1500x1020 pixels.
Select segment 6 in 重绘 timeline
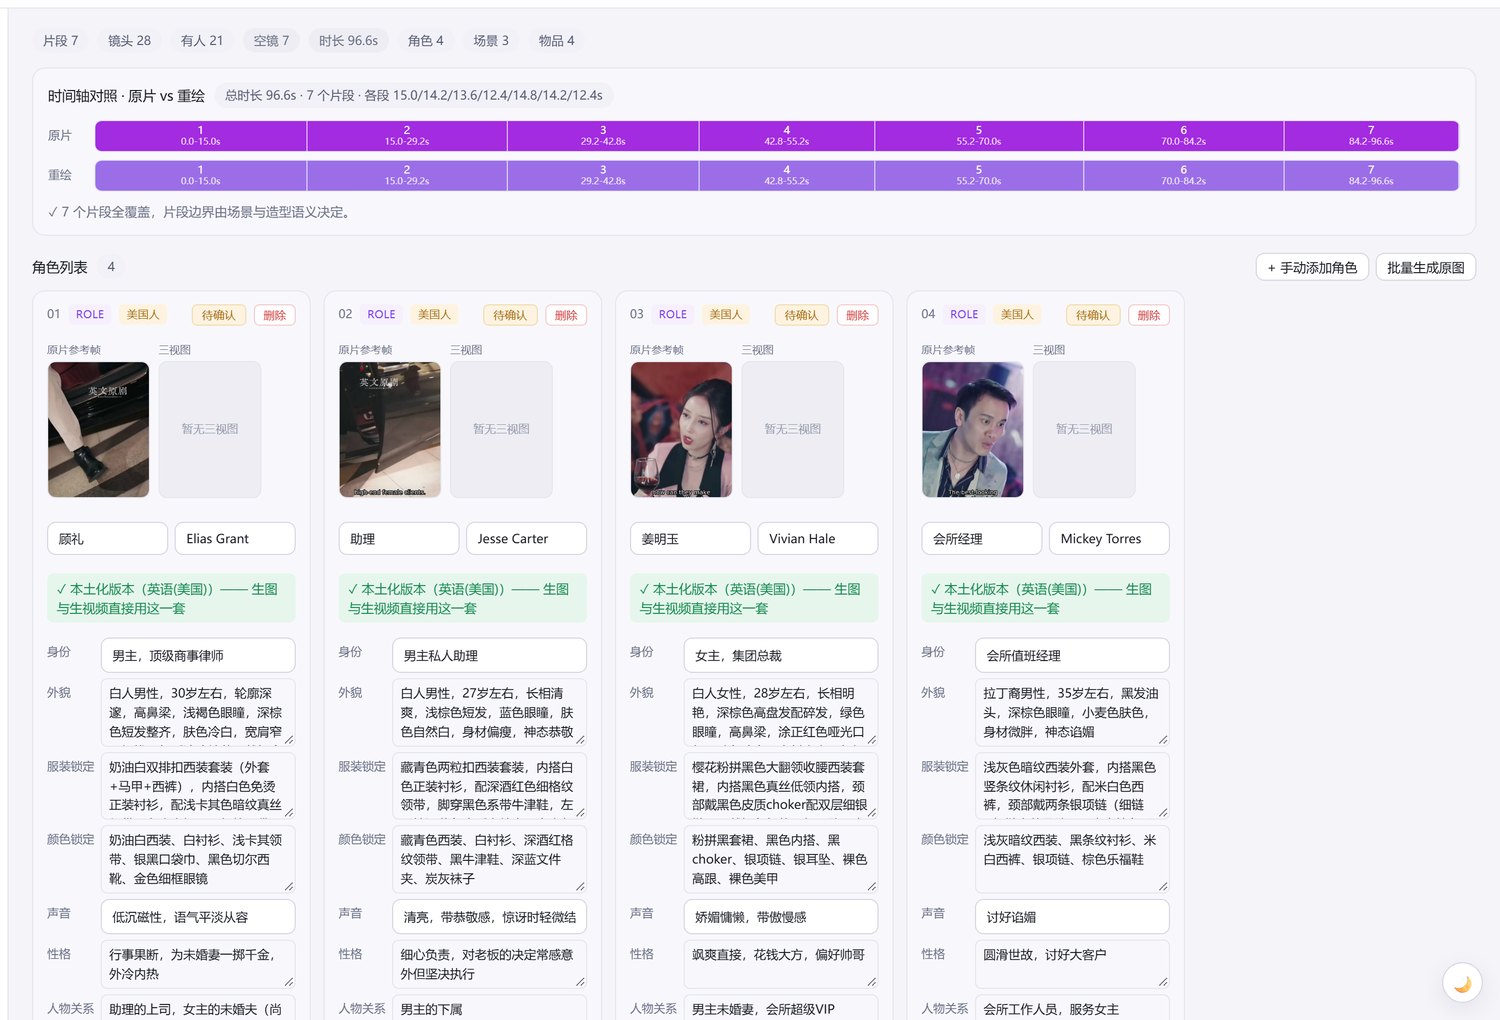click(x=1184, y=175)
